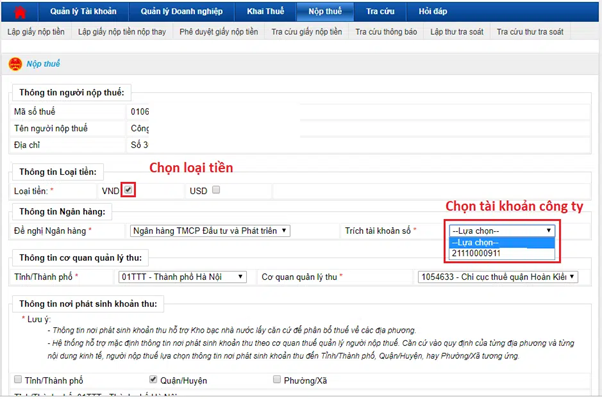
Task: Uncheck the Quận/Huyện checkbox
Action: pyautogui.click(x=153, y=379)
